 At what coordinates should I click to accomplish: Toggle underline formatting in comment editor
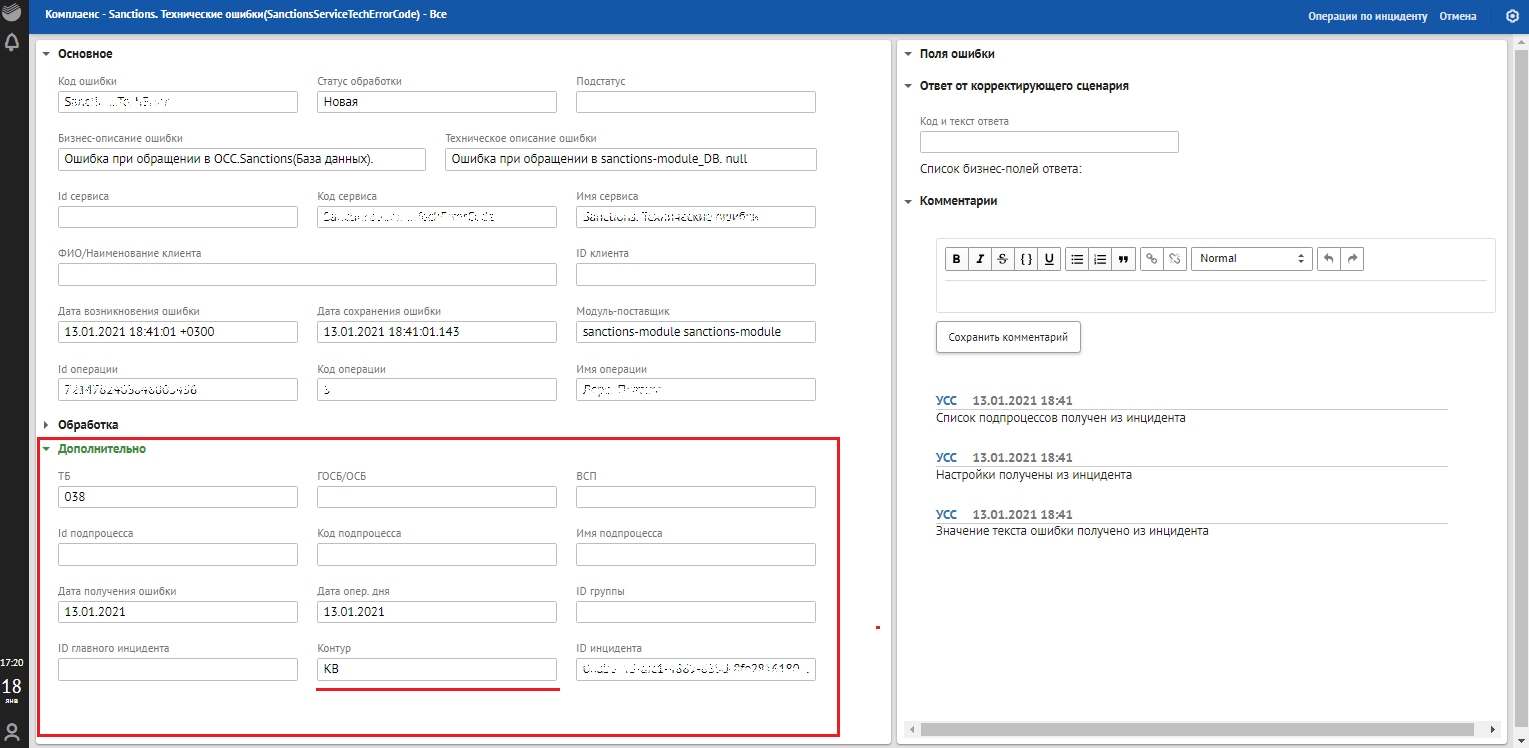(x=1049, y=259)
